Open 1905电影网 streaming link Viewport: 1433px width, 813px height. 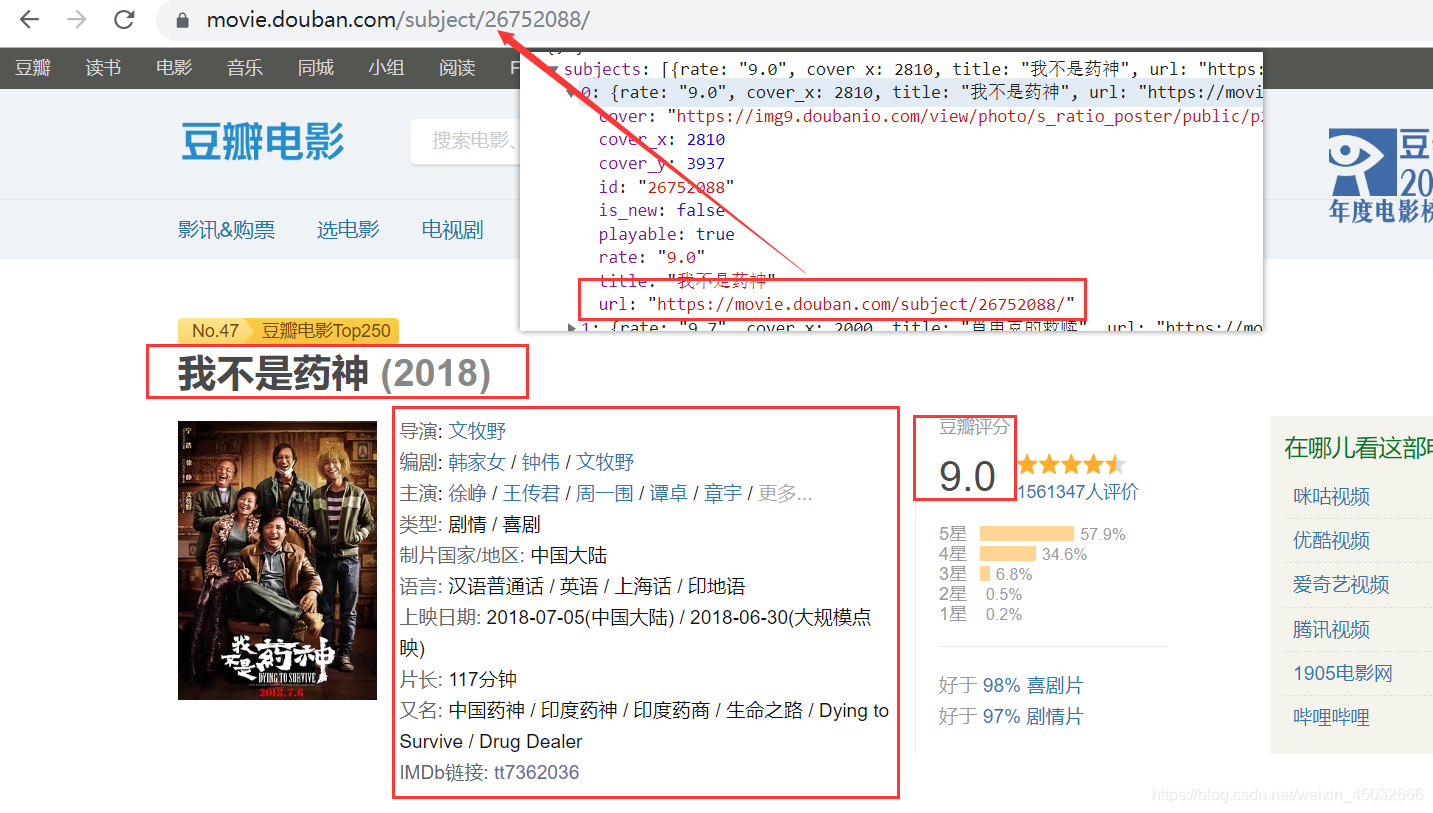(1343, 673)
